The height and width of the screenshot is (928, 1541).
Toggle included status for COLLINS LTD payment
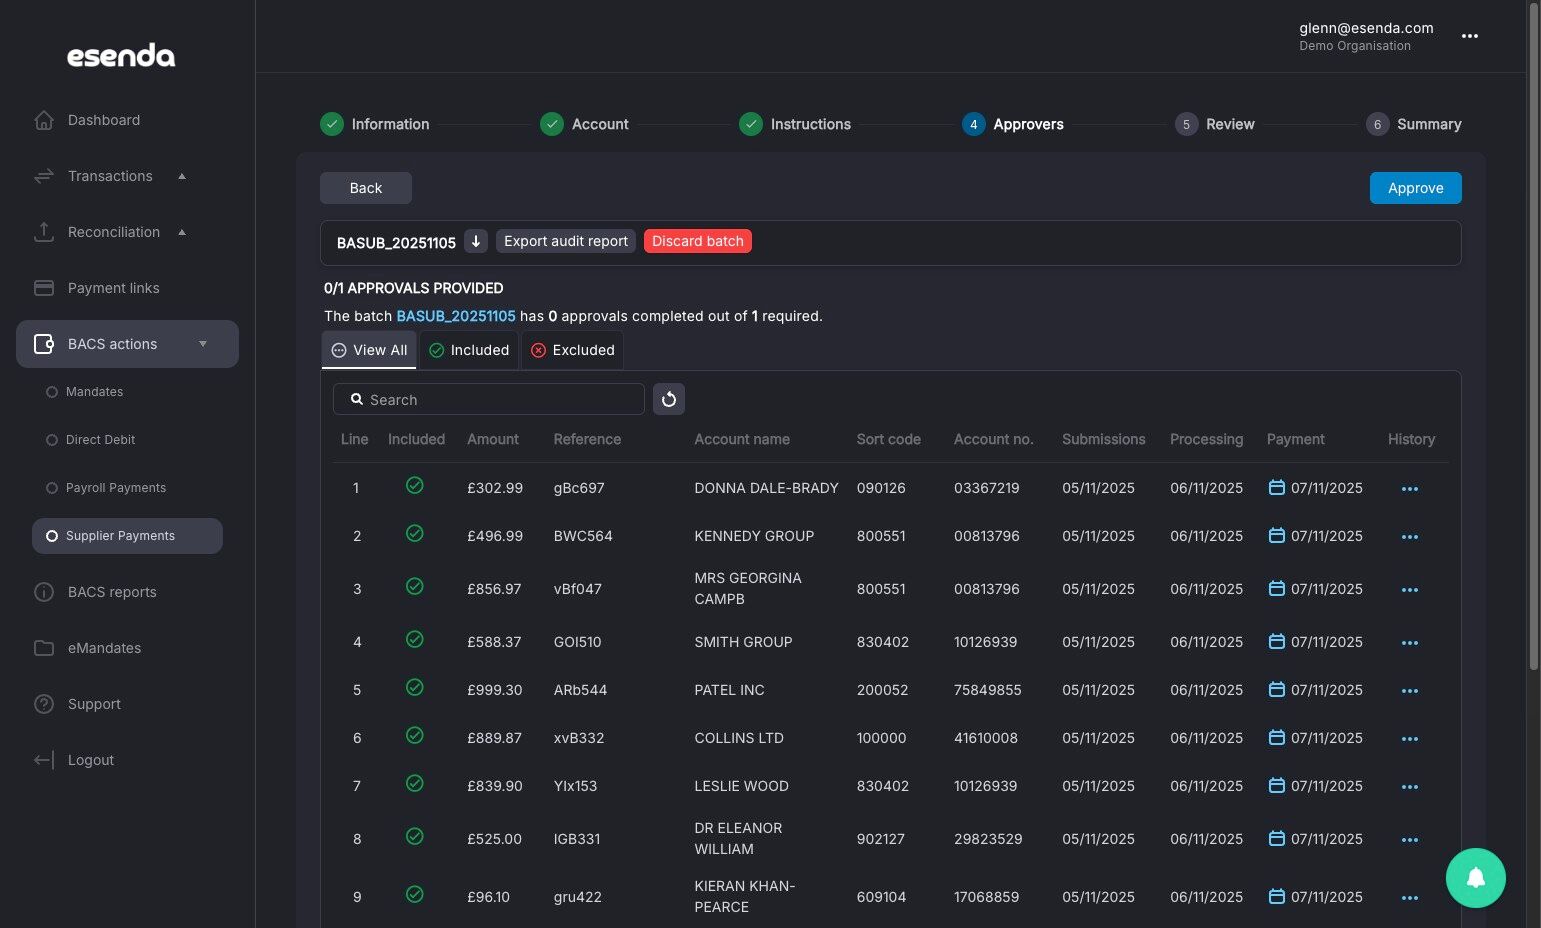tap(415, 735)
